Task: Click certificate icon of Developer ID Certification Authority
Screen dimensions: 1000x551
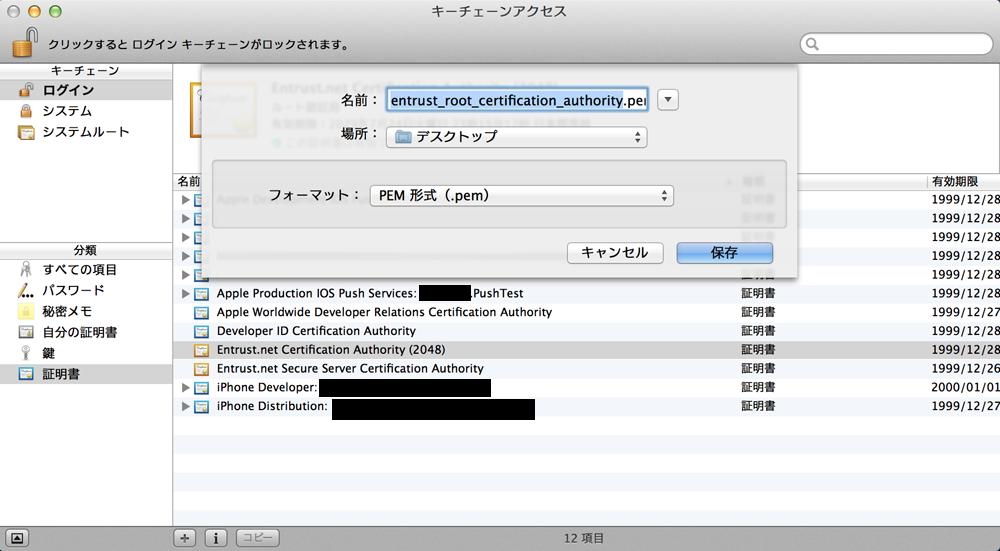Action: [x=202, y=332]
